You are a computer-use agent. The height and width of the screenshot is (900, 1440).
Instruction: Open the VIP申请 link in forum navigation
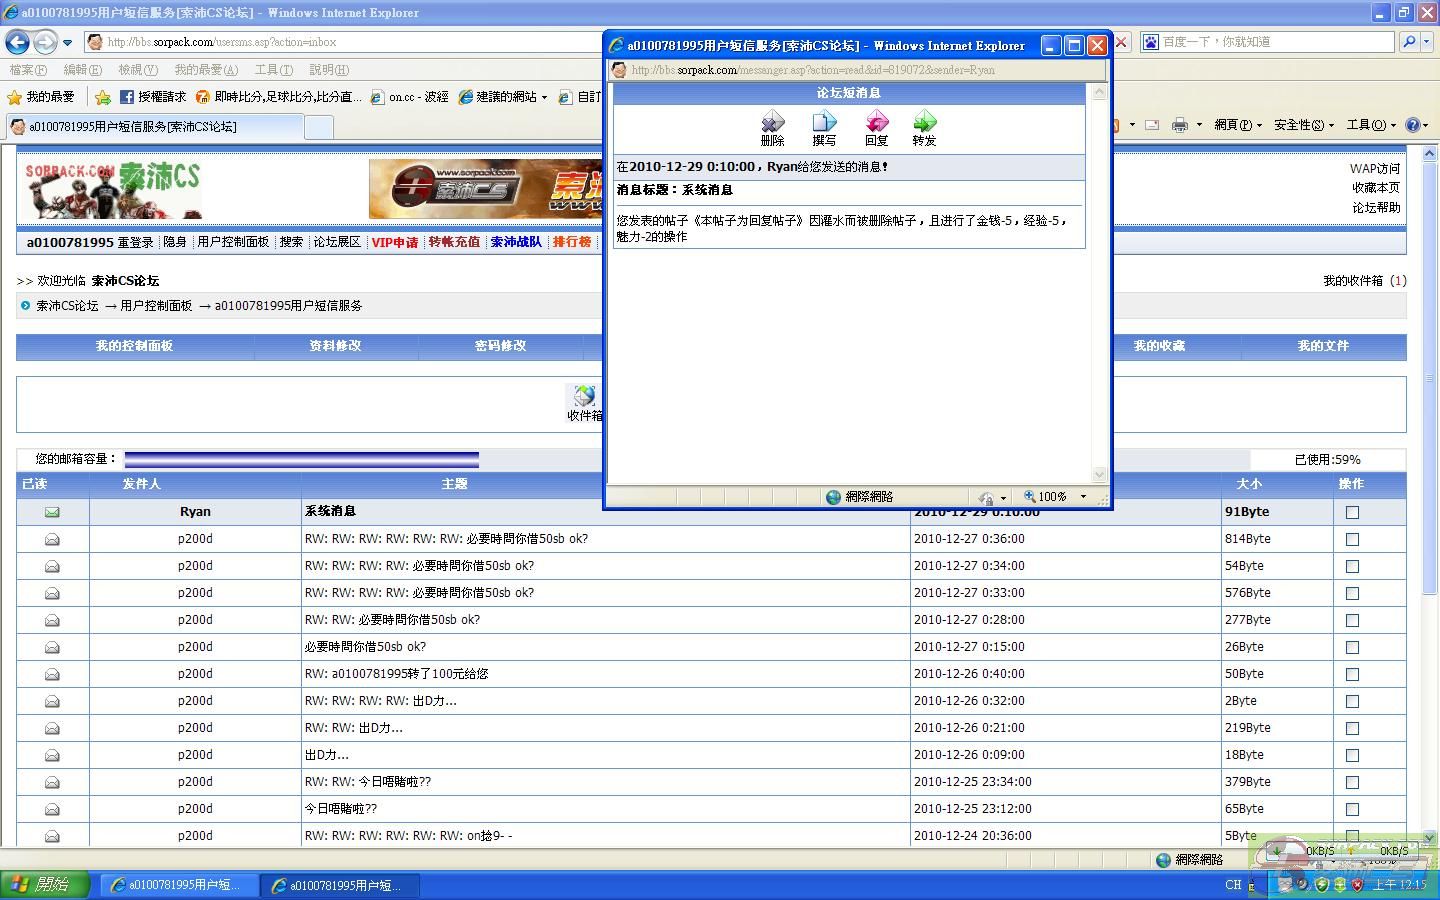(x=394, y=242)
